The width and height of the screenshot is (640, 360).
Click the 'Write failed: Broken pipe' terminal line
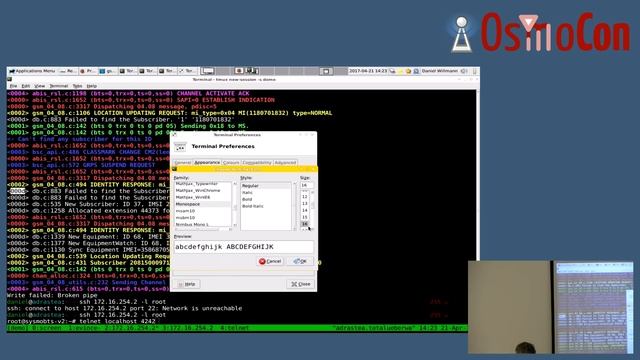(52, 295)
